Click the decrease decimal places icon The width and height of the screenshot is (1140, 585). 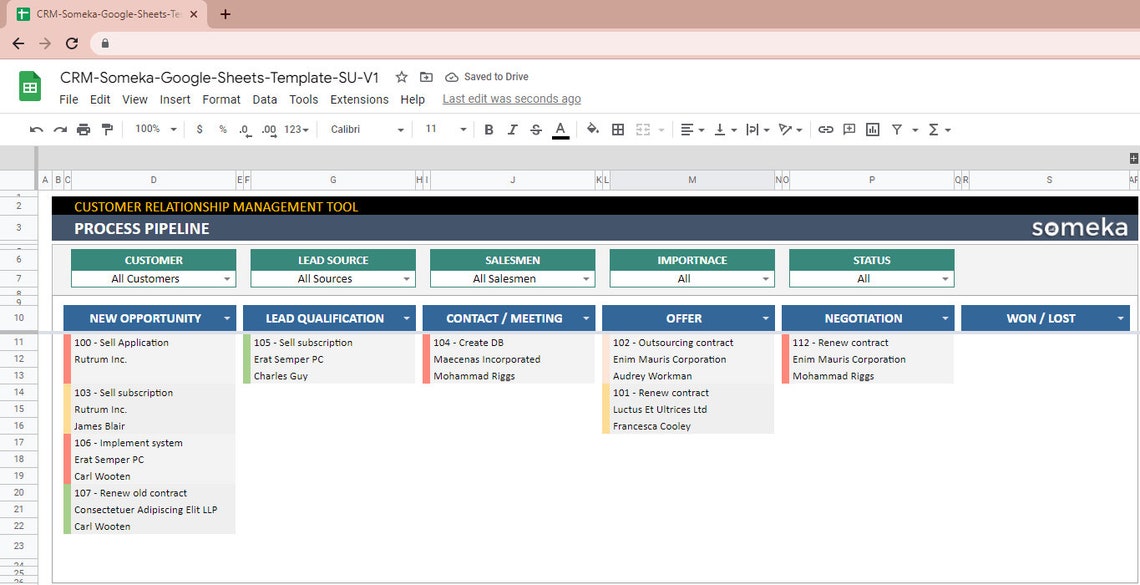click(244, 129)
